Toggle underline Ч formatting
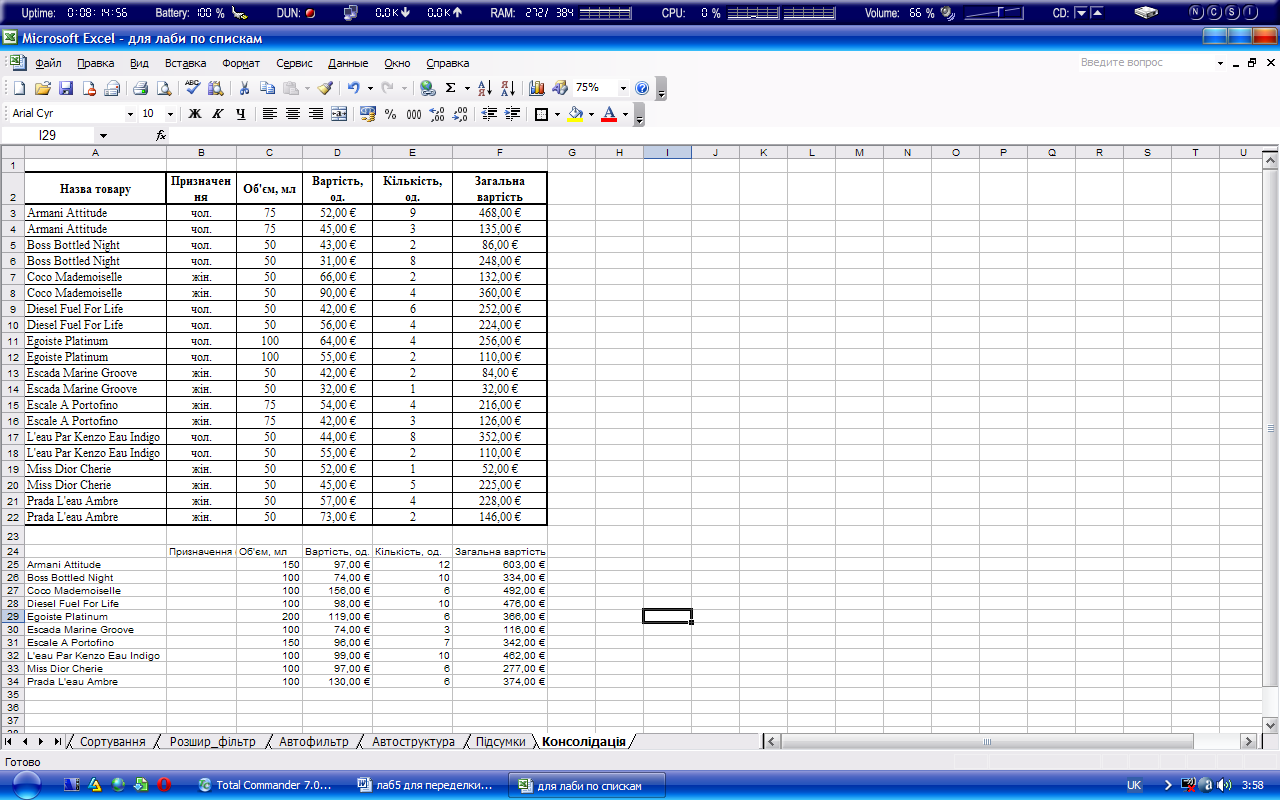This screenshot has width=1280, height=800. point(240,114)
